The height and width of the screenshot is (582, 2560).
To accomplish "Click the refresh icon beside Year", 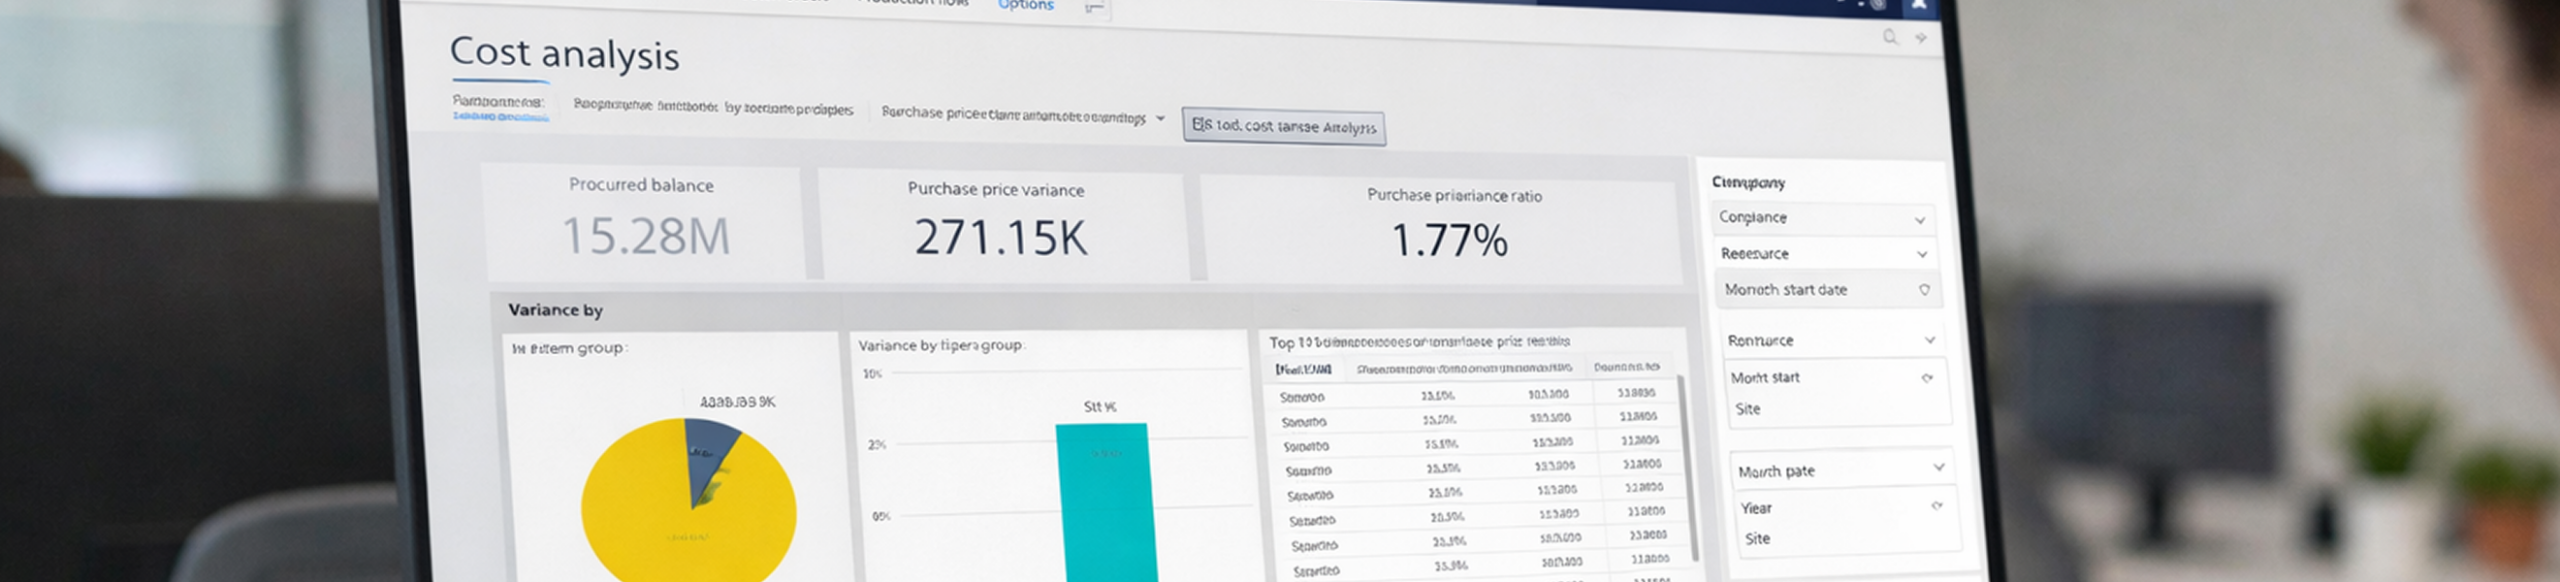I will (x=1937, y=506).
